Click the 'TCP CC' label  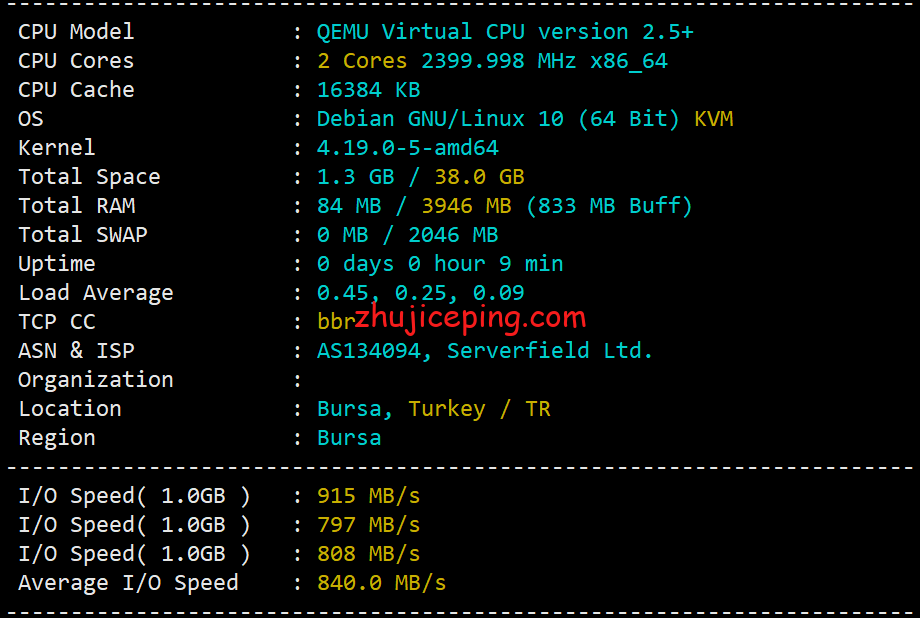(57, 322)
